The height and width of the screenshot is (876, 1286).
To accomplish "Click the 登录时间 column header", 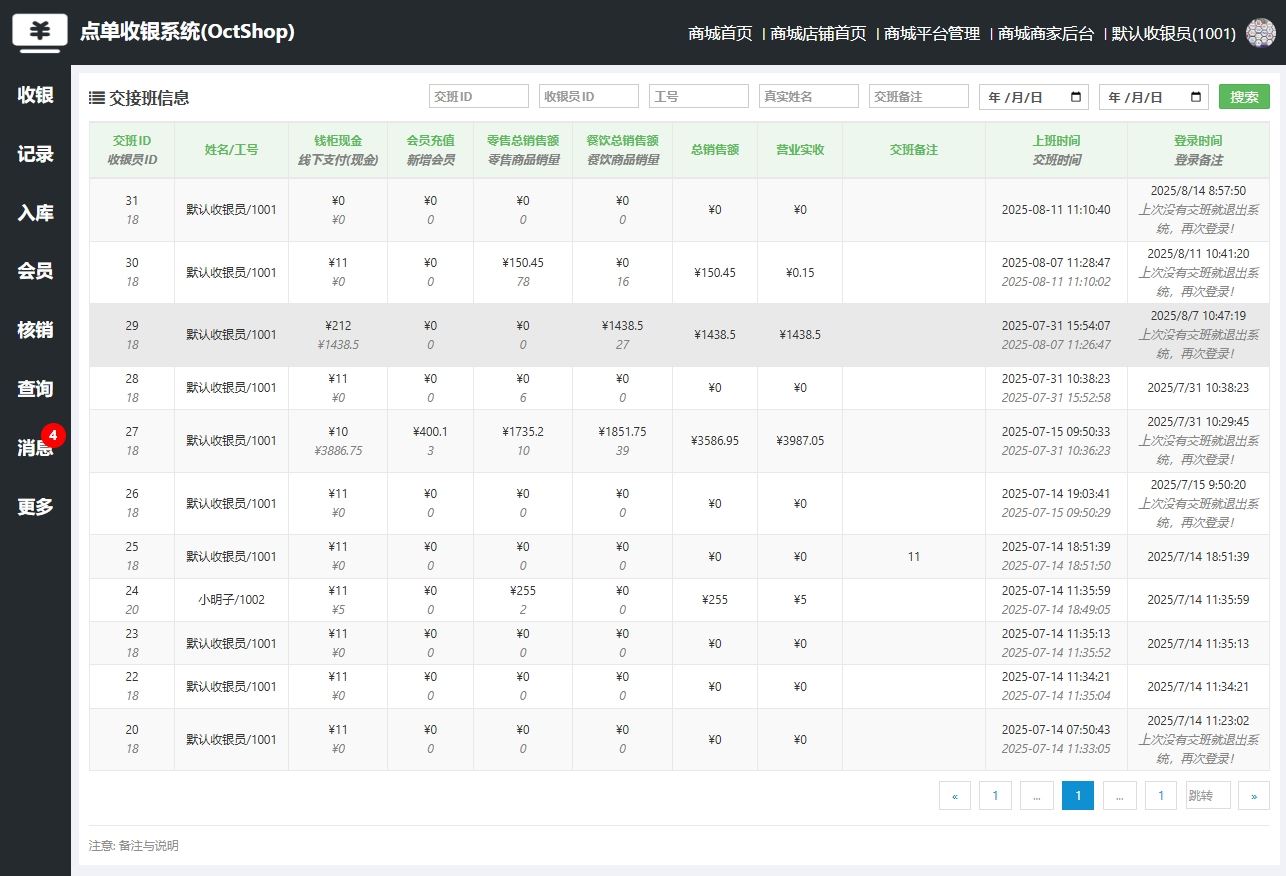I will [x=1198, y=150].
